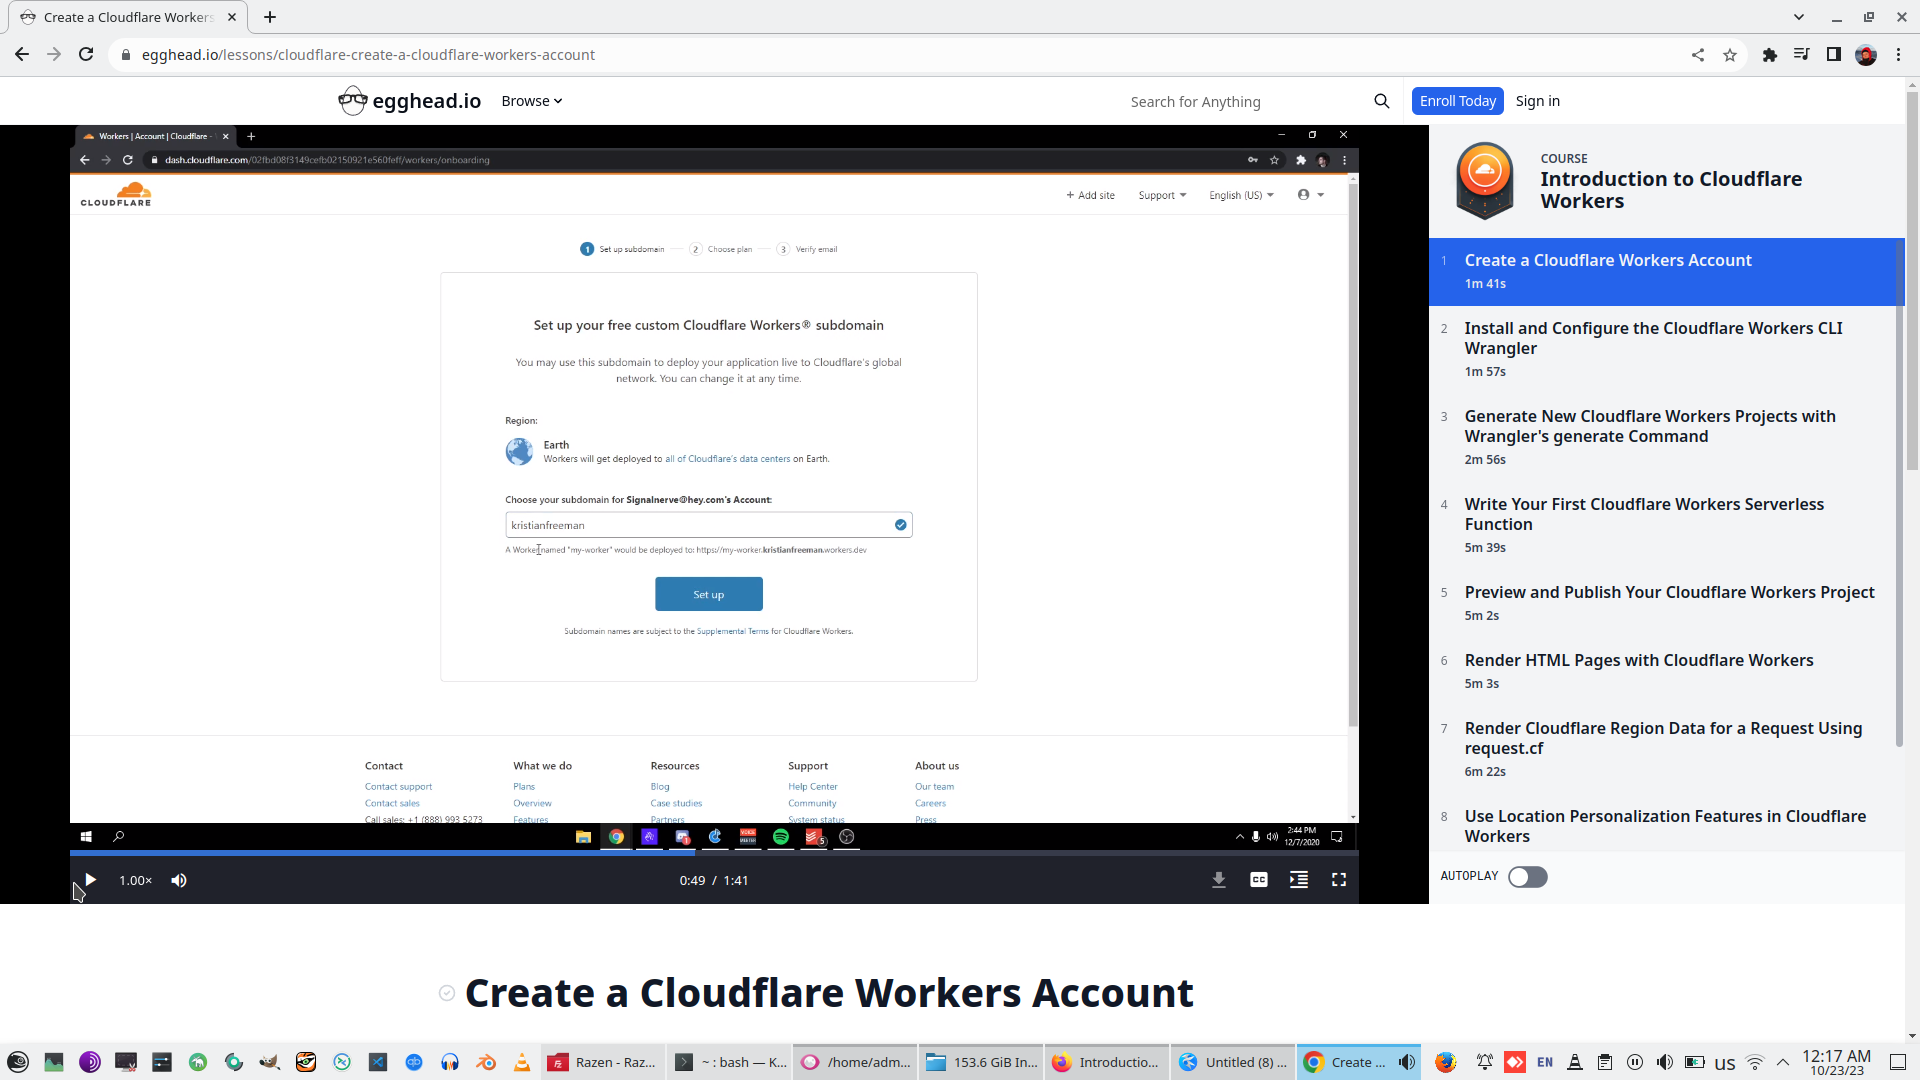Mute the video volume
Screen dimensions: 1920x1080
pos(179,880)
